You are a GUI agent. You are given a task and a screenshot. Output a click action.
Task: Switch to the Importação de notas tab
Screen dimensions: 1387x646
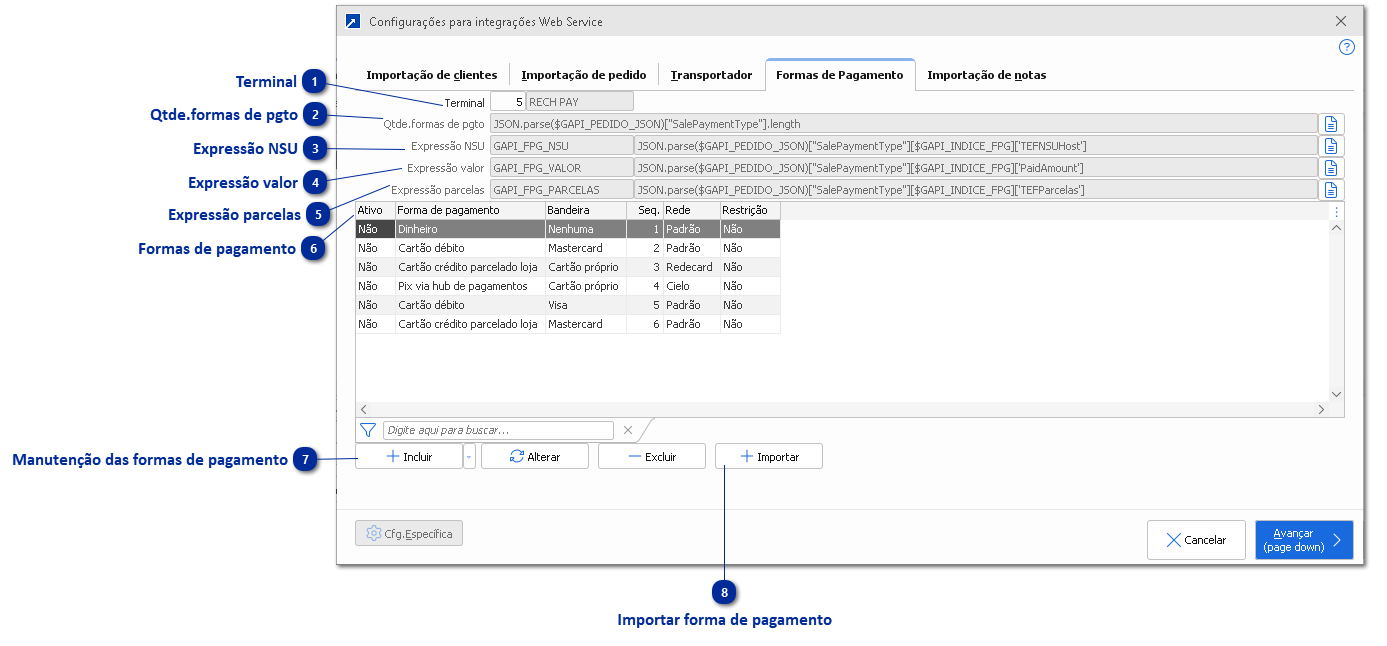(985, 74)
